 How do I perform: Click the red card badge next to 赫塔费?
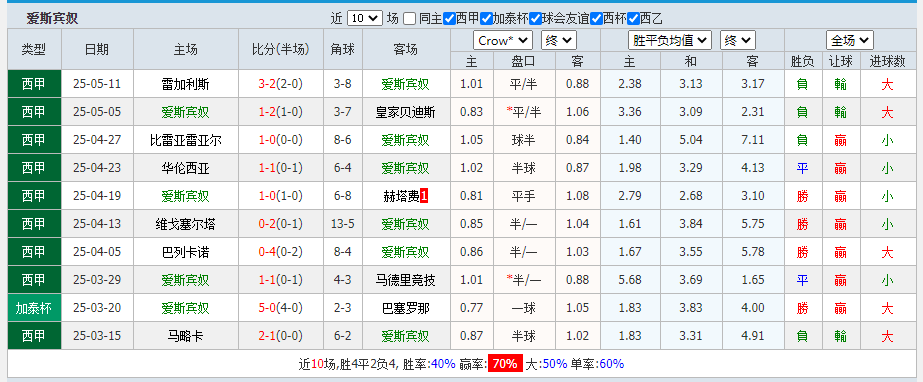point(424,196)
